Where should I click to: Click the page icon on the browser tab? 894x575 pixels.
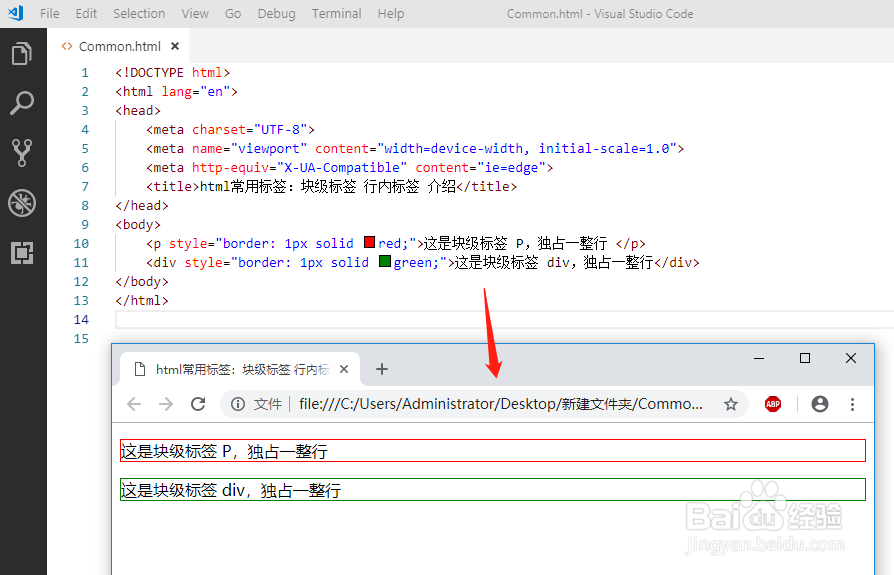pyautogui.click(x=140, y=369)
